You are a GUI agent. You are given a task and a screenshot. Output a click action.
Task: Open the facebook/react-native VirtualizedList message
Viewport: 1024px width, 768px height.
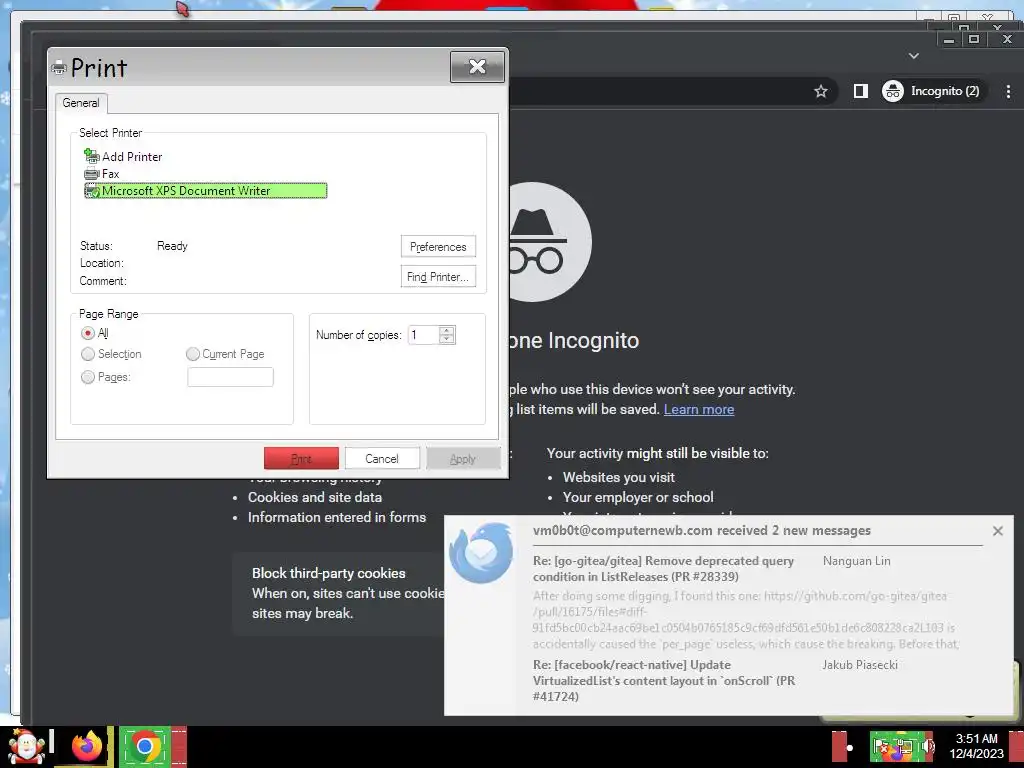(664, 680)
